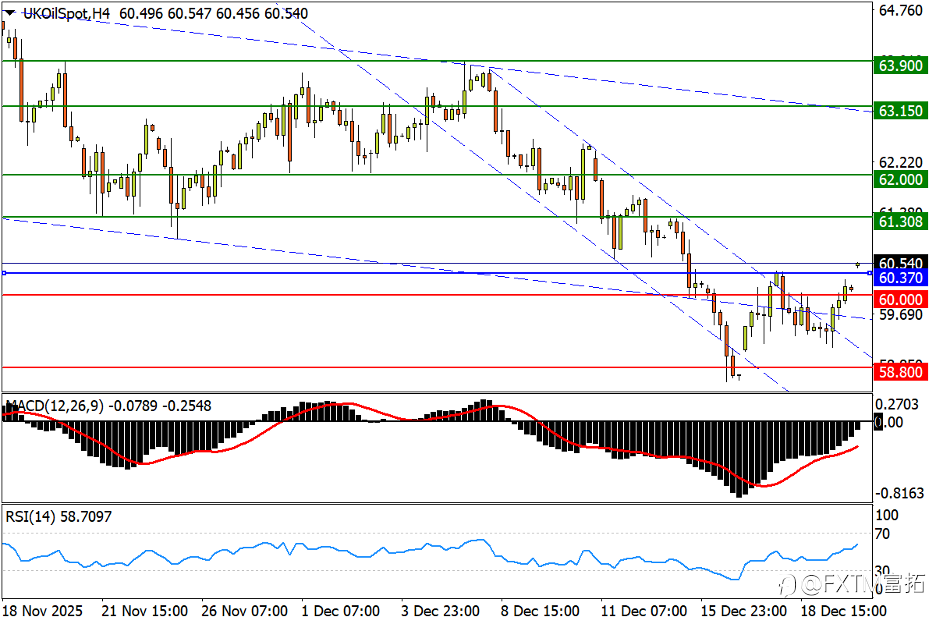Select the 64.760 value on price axis
Screen dimensions: 936x624
pos(901,11)
